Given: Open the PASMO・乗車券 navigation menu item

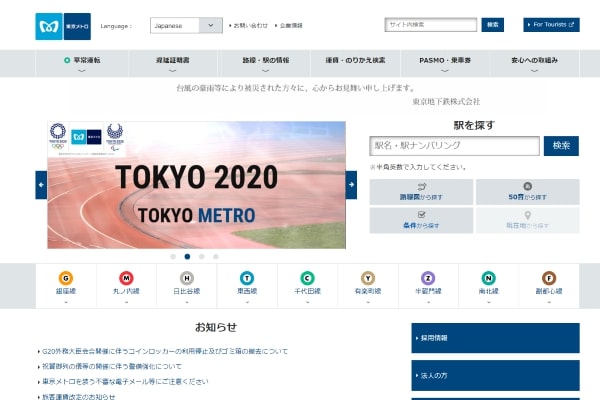Looking at the screenshot, I should click(x=445, y=64).
